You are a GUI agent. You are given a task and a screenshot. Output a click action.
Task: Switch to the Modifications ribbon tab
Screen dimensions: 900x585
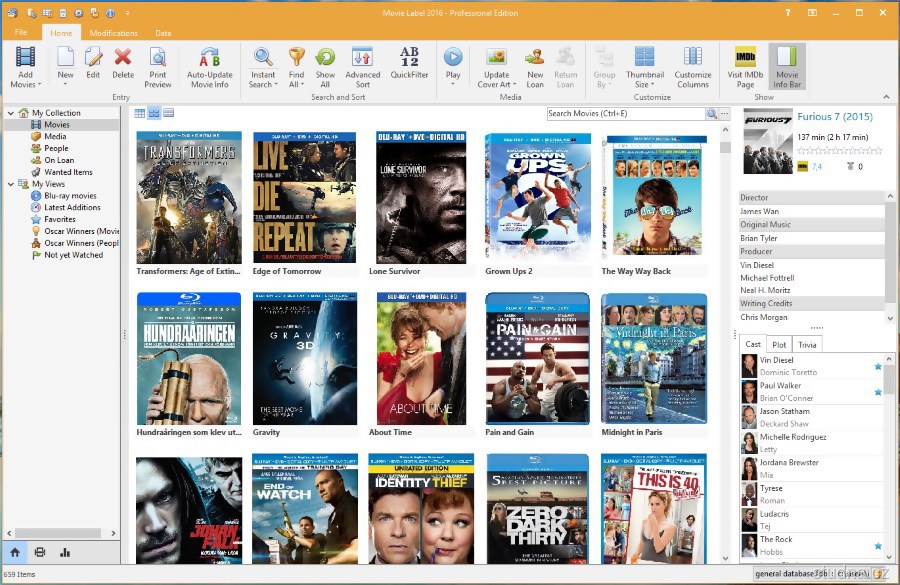(x=113, y=33)
